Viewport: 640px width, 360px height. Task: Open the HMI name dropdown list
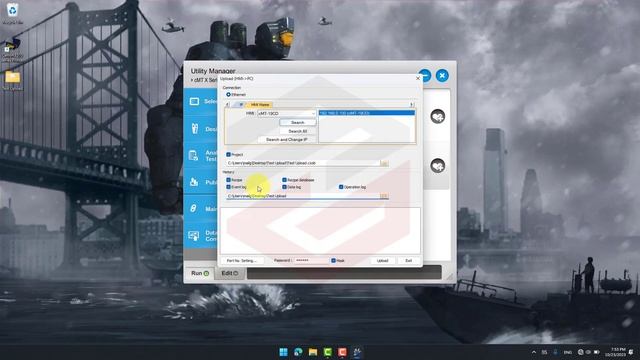click(x=313, y=113)
